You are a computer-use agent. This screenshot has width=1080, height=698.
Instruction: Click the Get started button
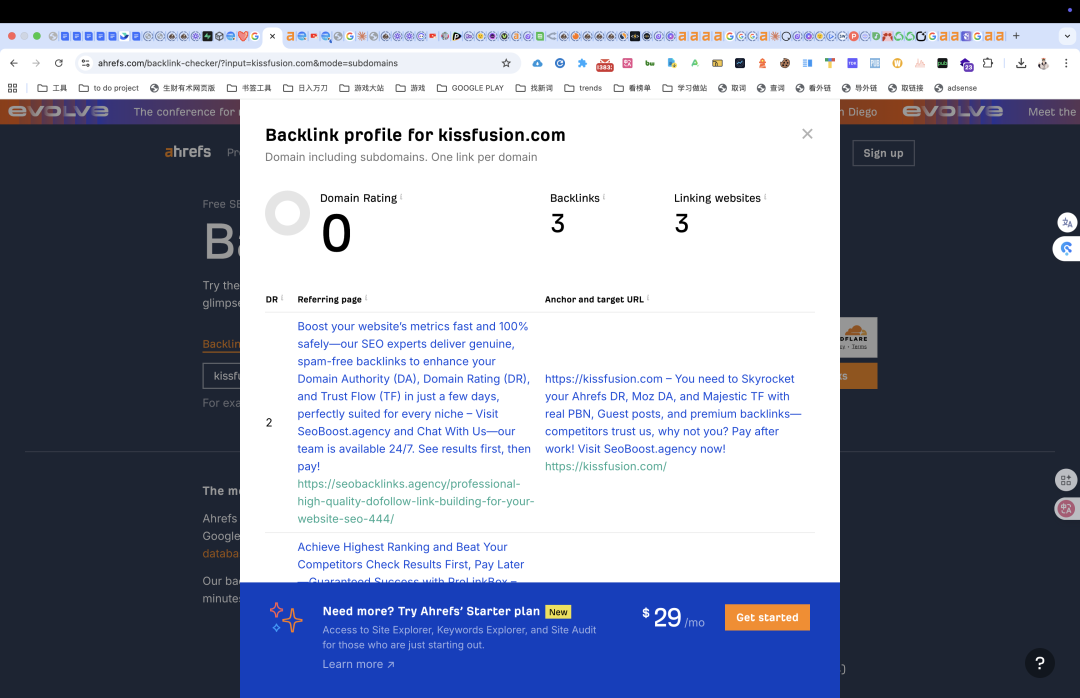(x=767, y=617)
